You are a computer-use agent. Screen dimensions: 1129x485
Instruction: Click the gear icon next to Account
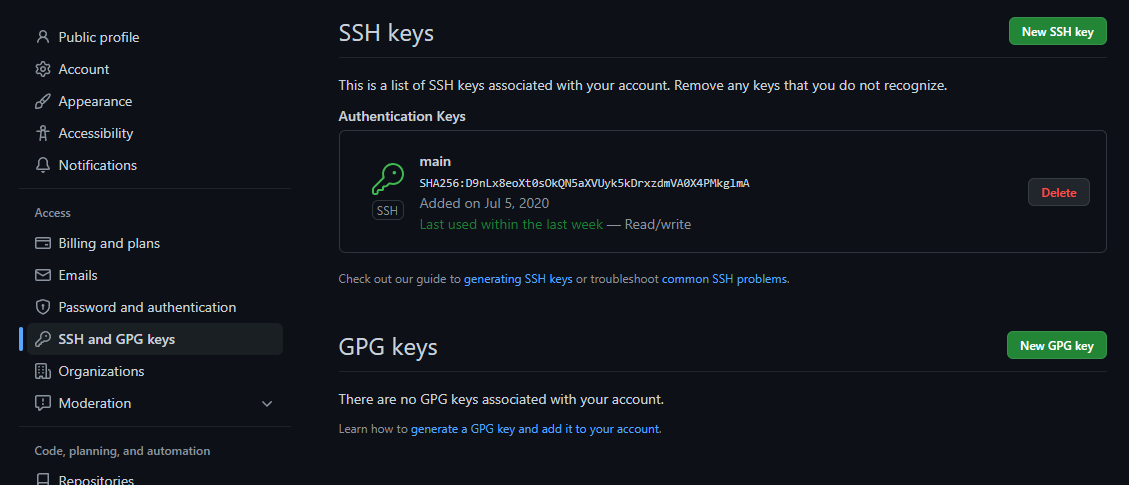coord(42,69)
